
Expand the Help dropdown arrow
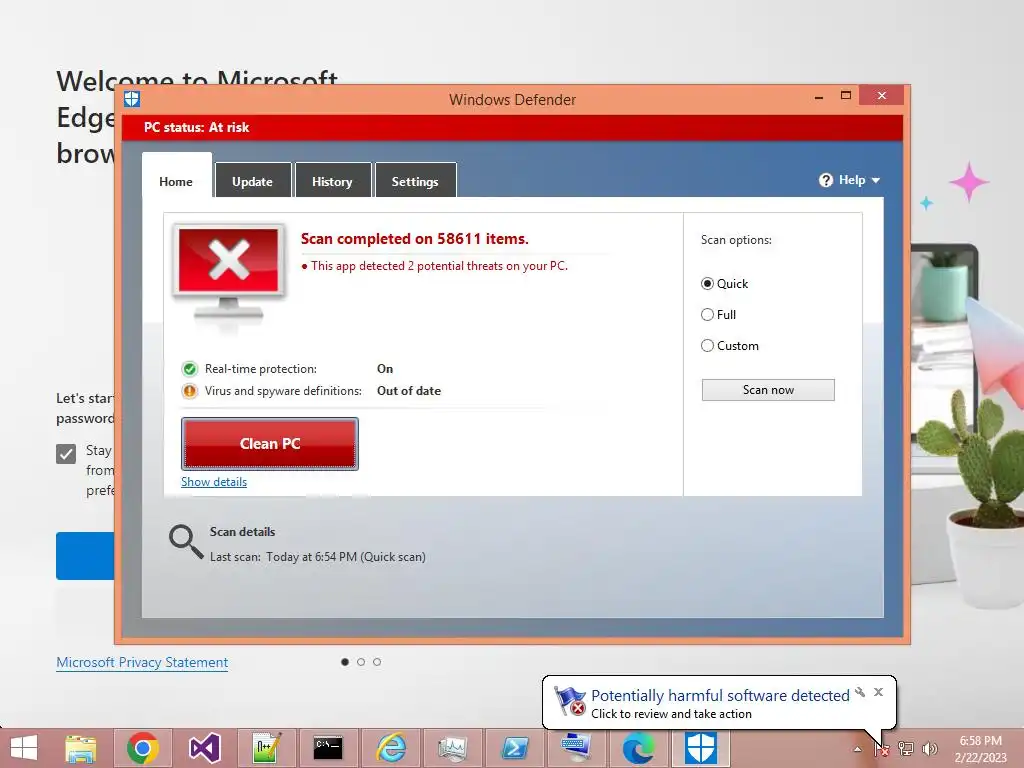[876, 181]
